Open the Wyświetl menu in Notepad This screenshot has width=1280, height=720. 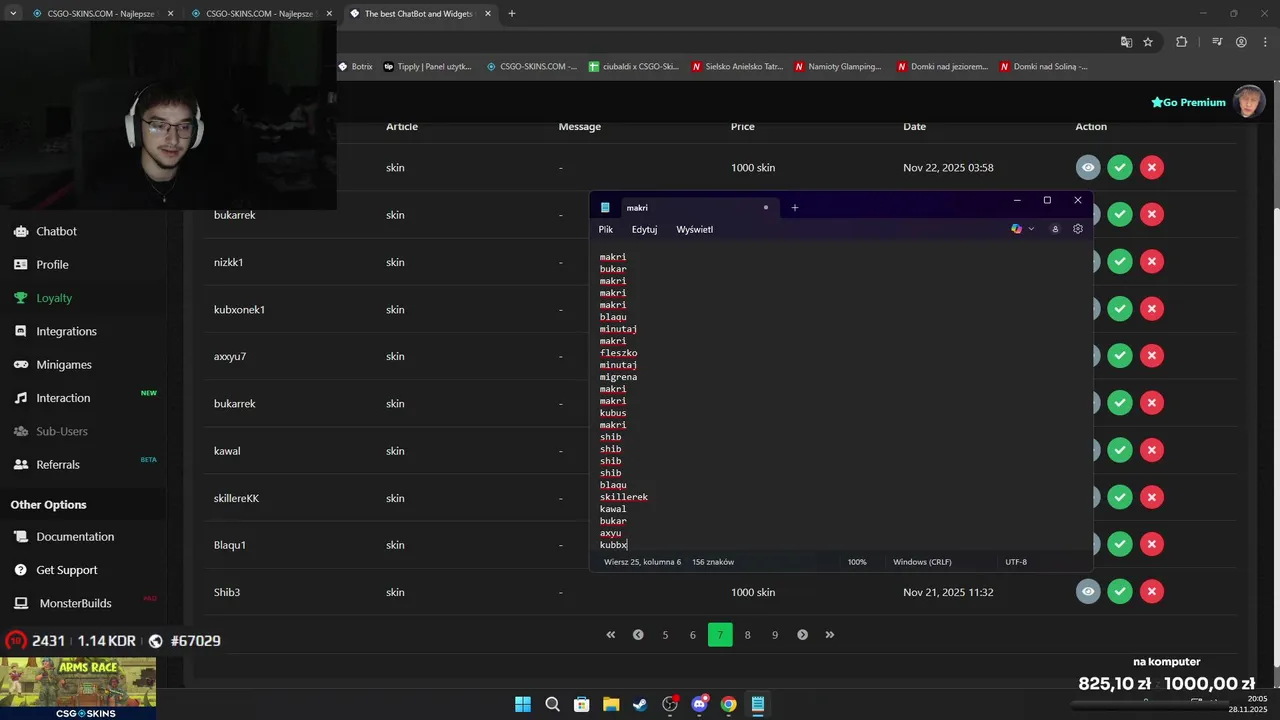coord(695,229)
